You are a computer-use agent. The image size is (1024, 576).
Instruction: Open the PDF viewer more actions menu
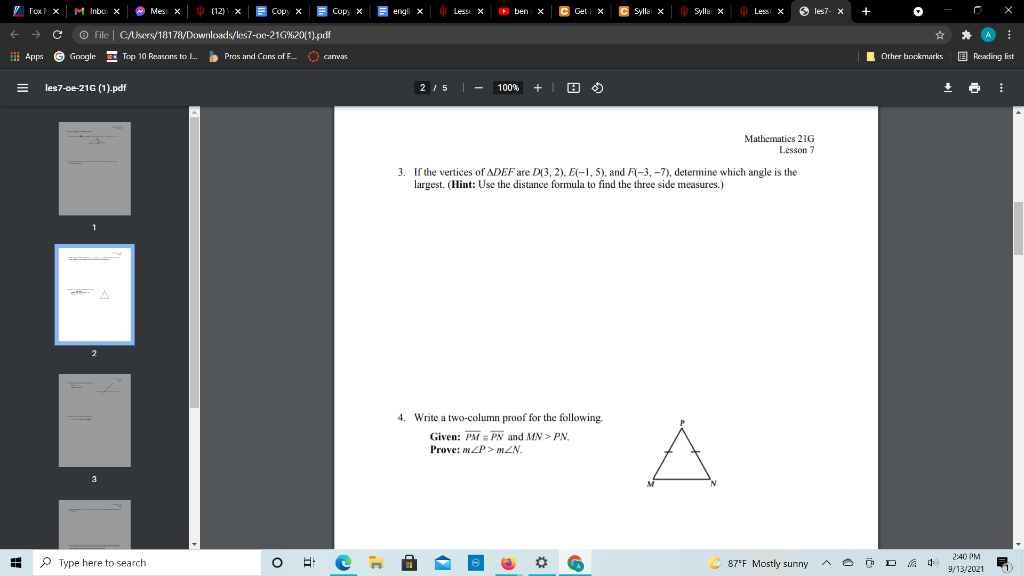tap(1001, 88)
